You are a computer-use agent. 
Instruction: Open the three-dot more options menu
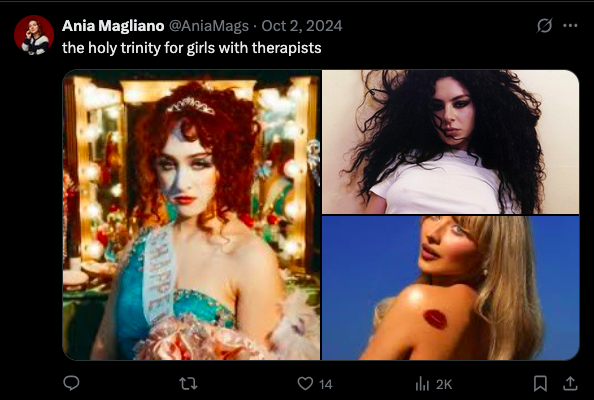(x=570, y=25)
